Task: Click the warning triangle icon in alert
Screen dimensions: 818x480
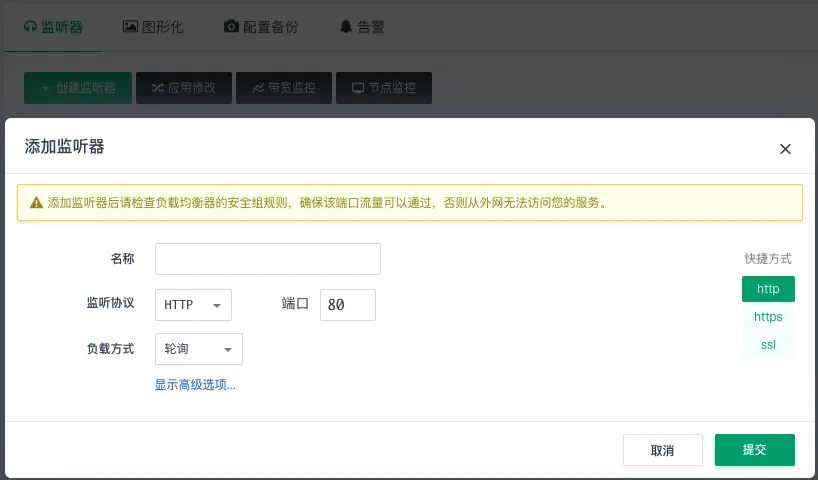Action: click(36, 202)
